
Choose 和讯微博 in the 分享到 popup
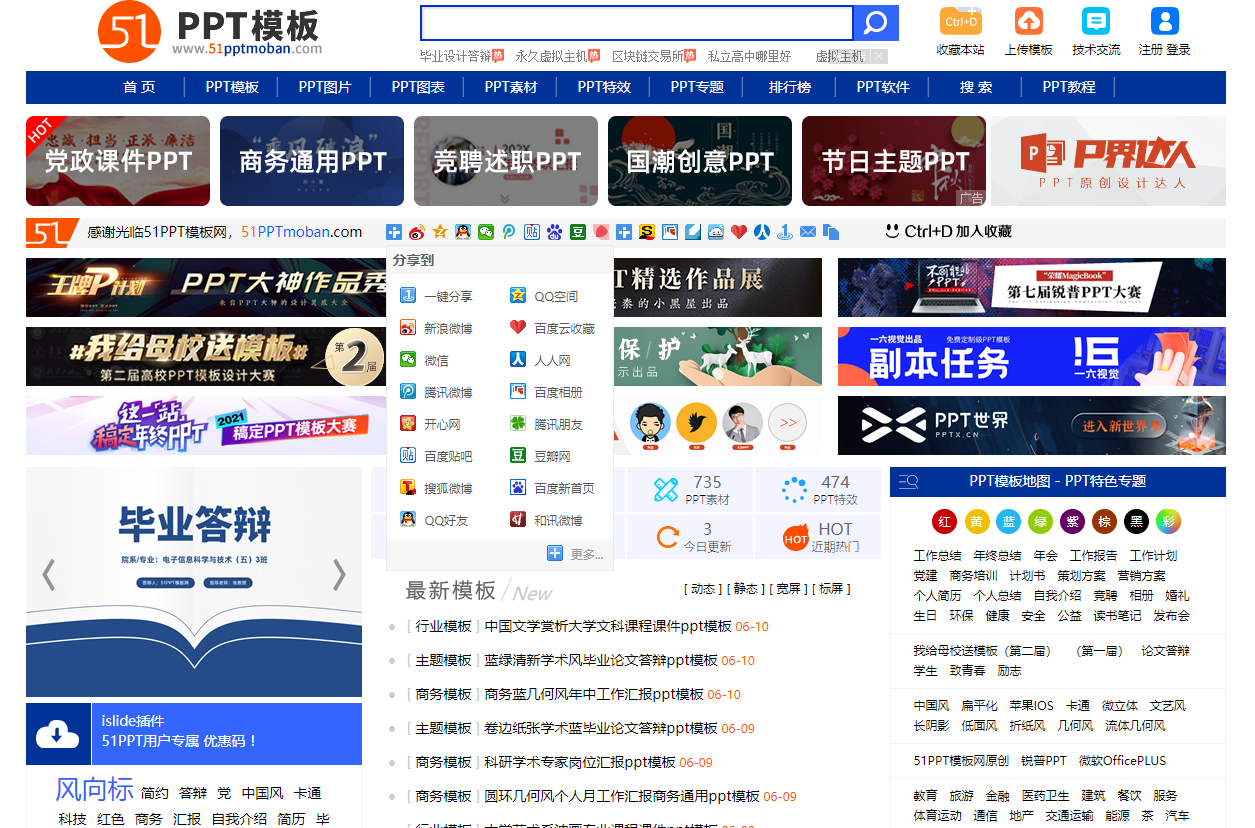547,520
